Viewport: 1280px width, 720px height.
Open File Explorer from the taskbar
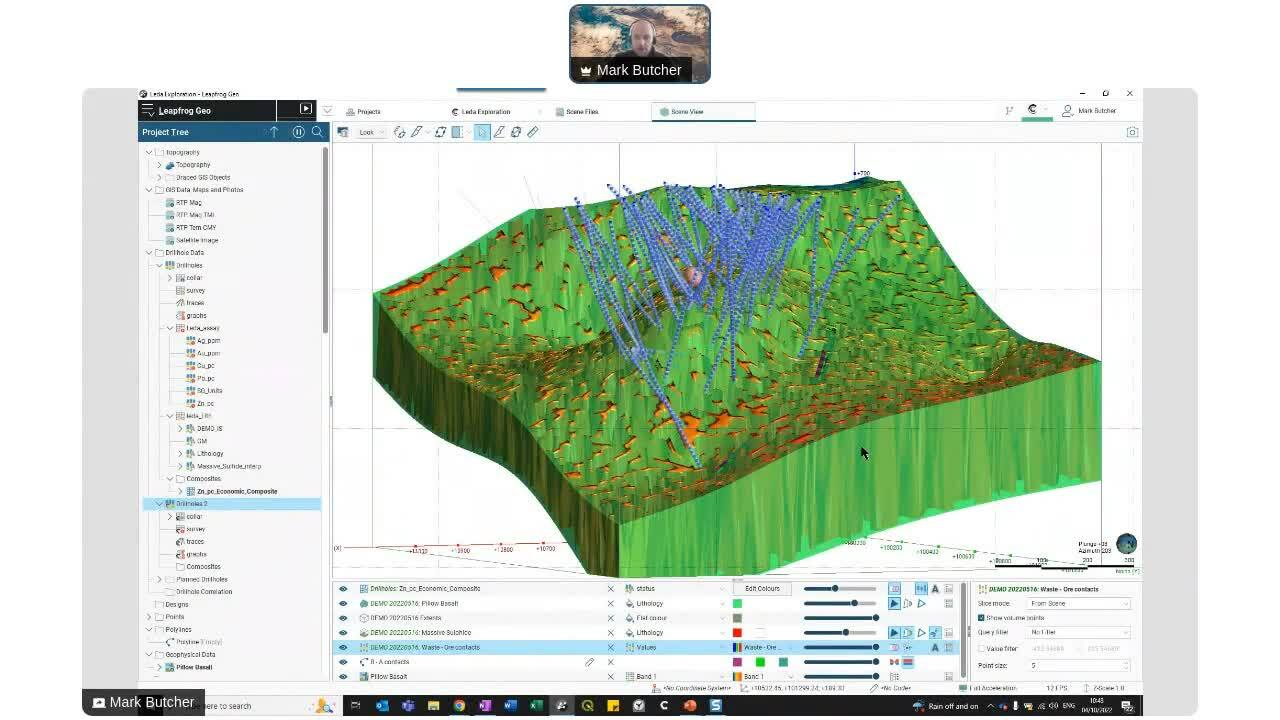(433, 705)
